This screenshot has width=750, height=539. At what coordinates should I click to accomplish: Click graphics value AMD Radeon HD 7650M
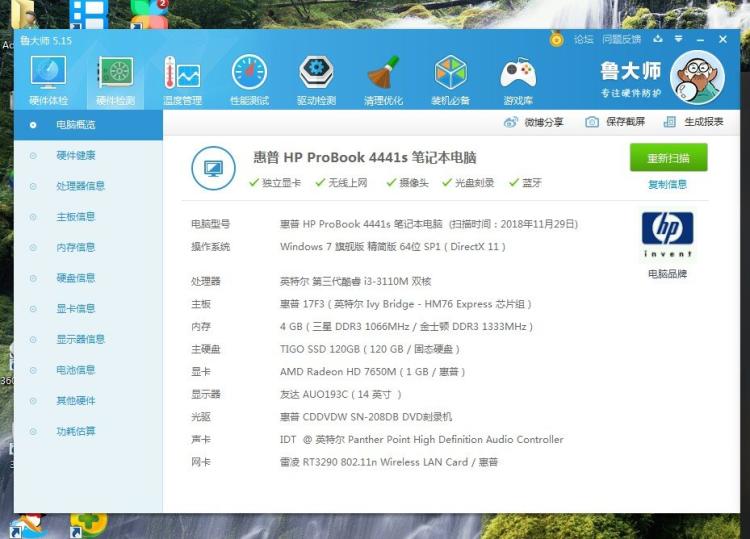pos(373,372)
